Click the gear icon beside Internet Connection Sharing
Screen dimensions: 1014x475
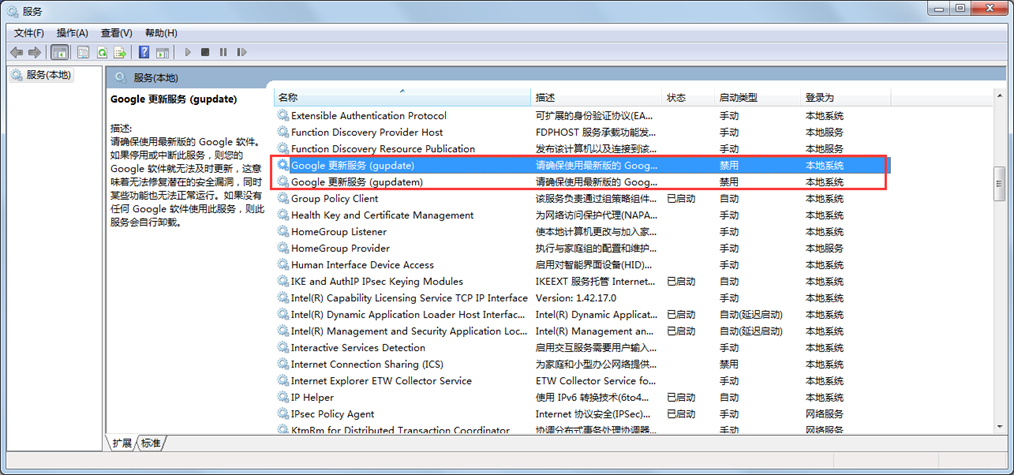click(x=283, y=364)
